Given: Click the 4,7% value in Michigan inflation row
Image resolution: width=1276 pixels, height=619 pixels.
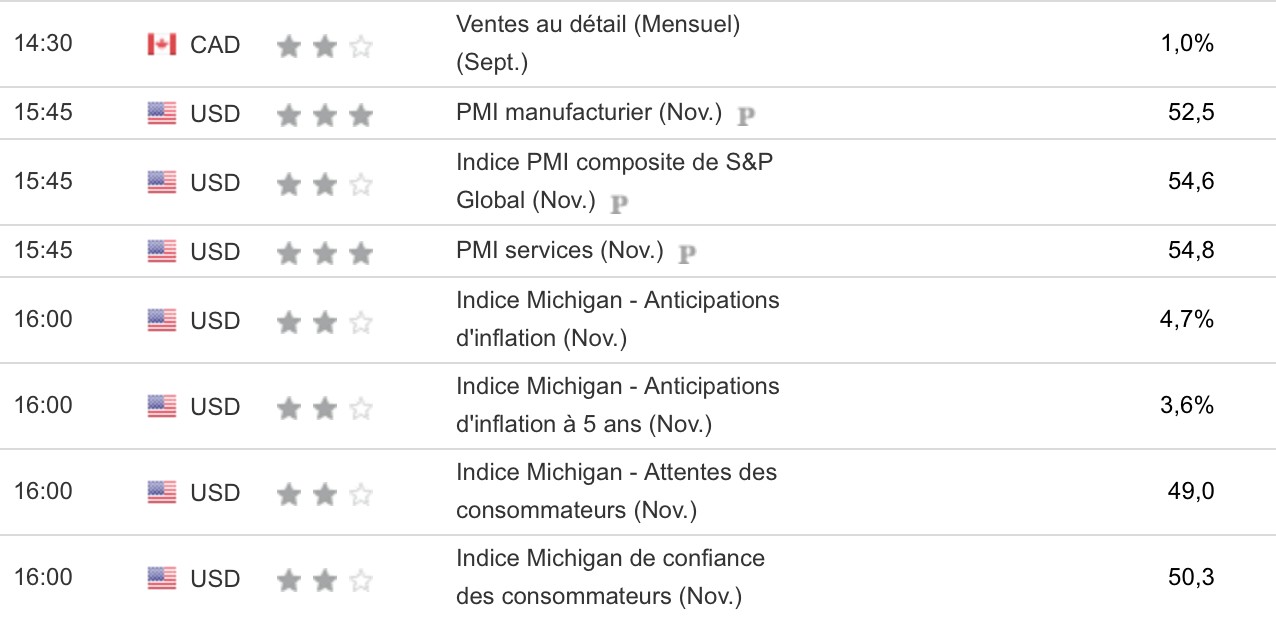Looking at the screenshot, I should coord(1188,319).
